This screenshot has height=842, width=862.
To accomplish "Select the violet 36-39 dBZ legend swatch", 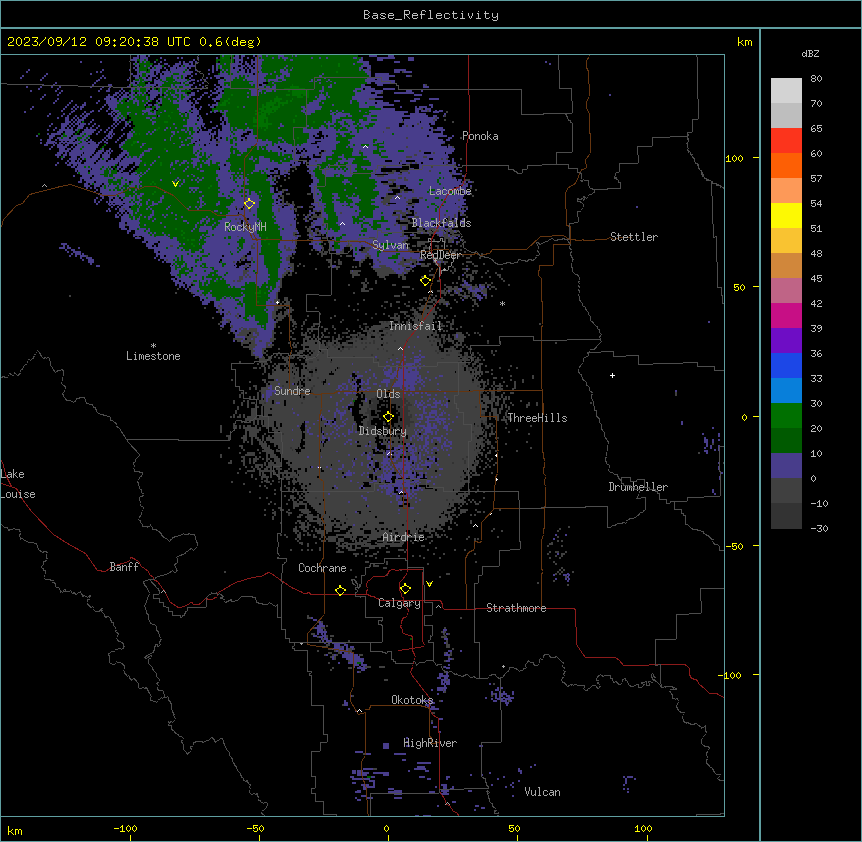I will point(786,341).
